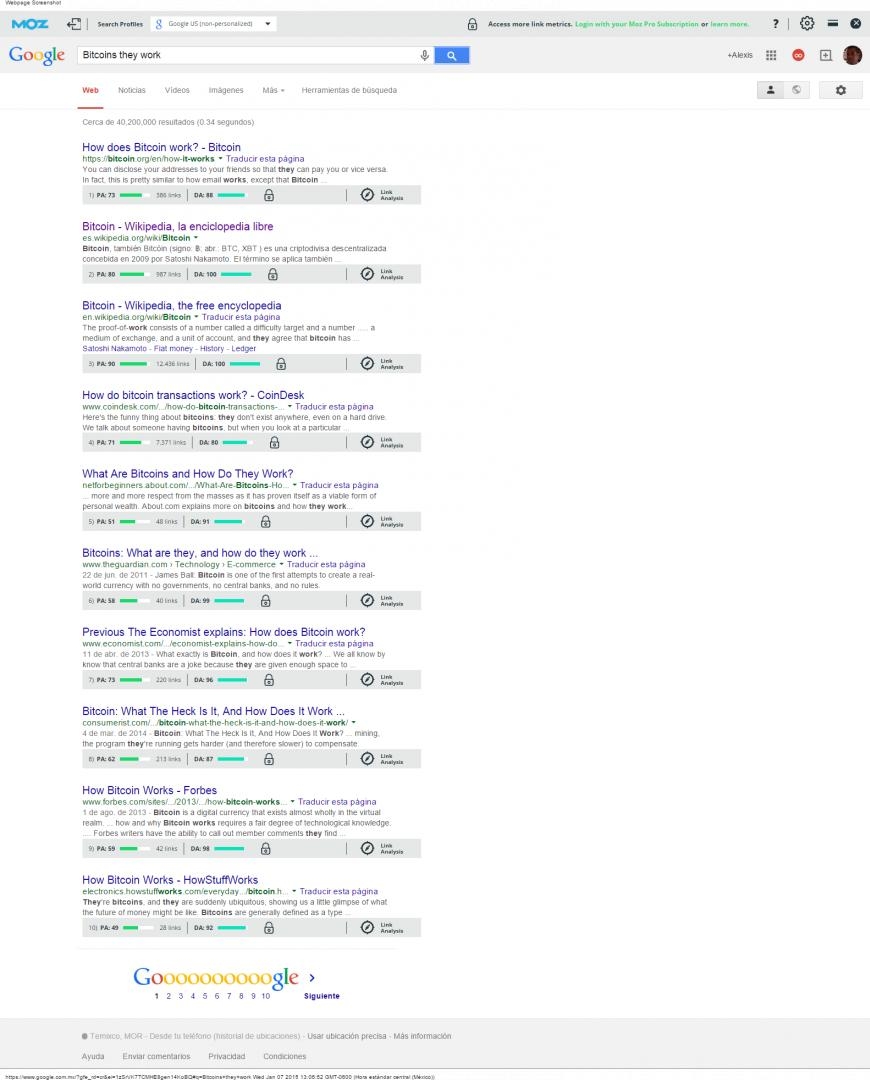The image size is (870, 1080).
Task: Go to the Google logo homepage
Action: pyautogui.click(x=37, y=55)
